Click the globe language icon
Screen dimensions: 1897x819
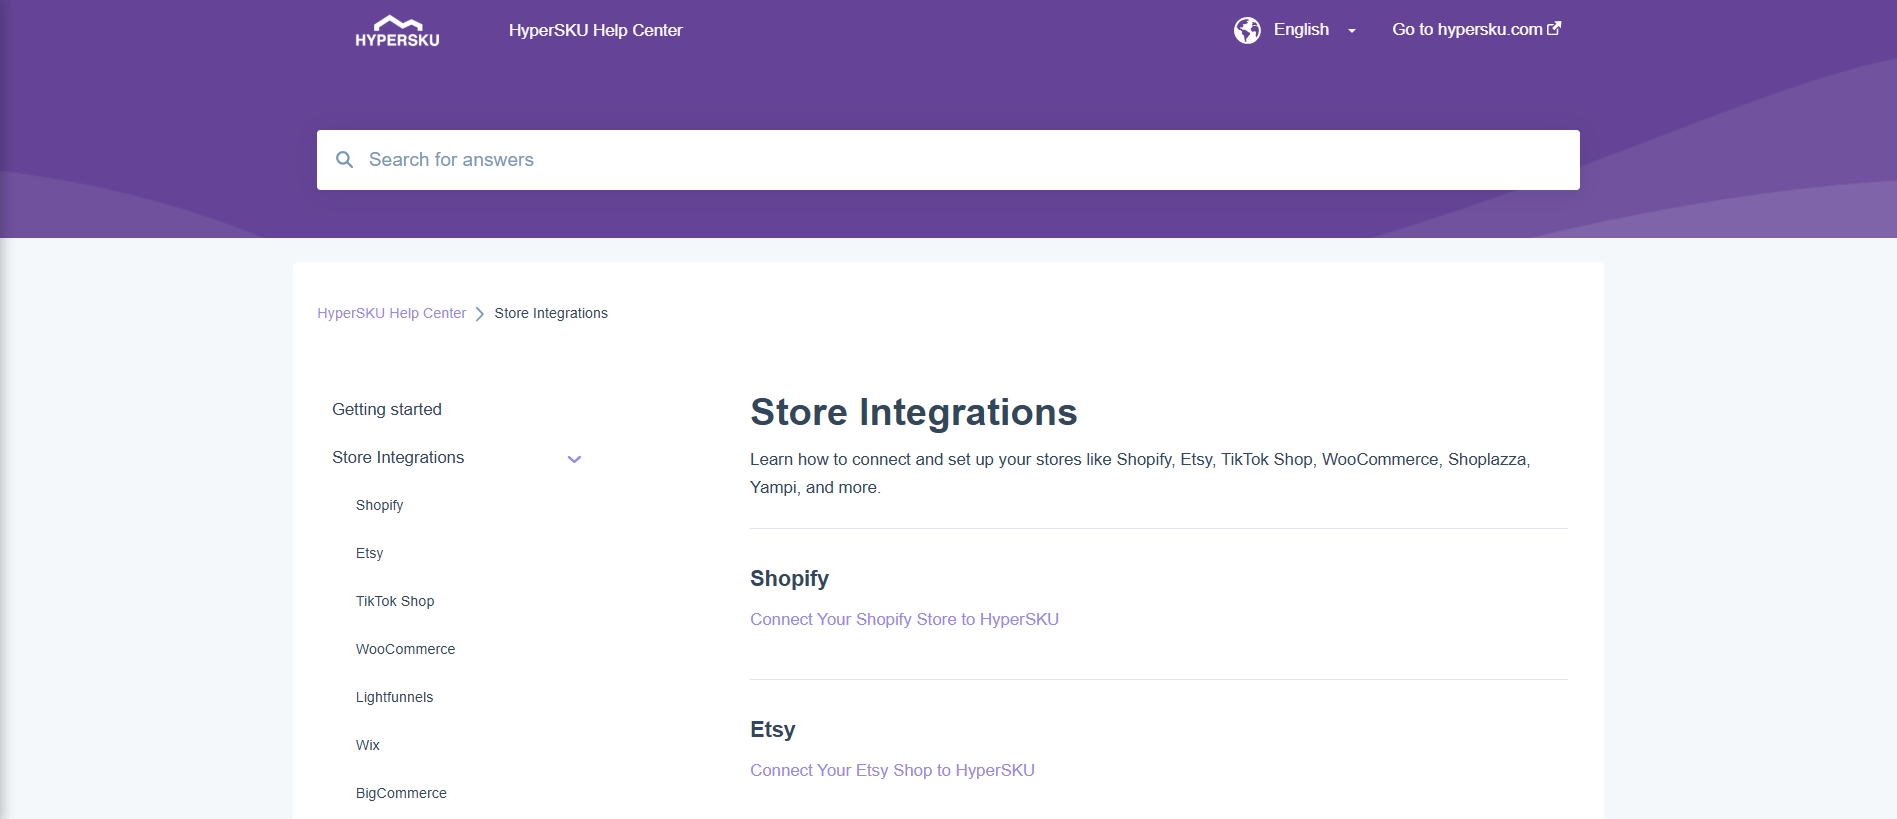[x=1247, y=30]
